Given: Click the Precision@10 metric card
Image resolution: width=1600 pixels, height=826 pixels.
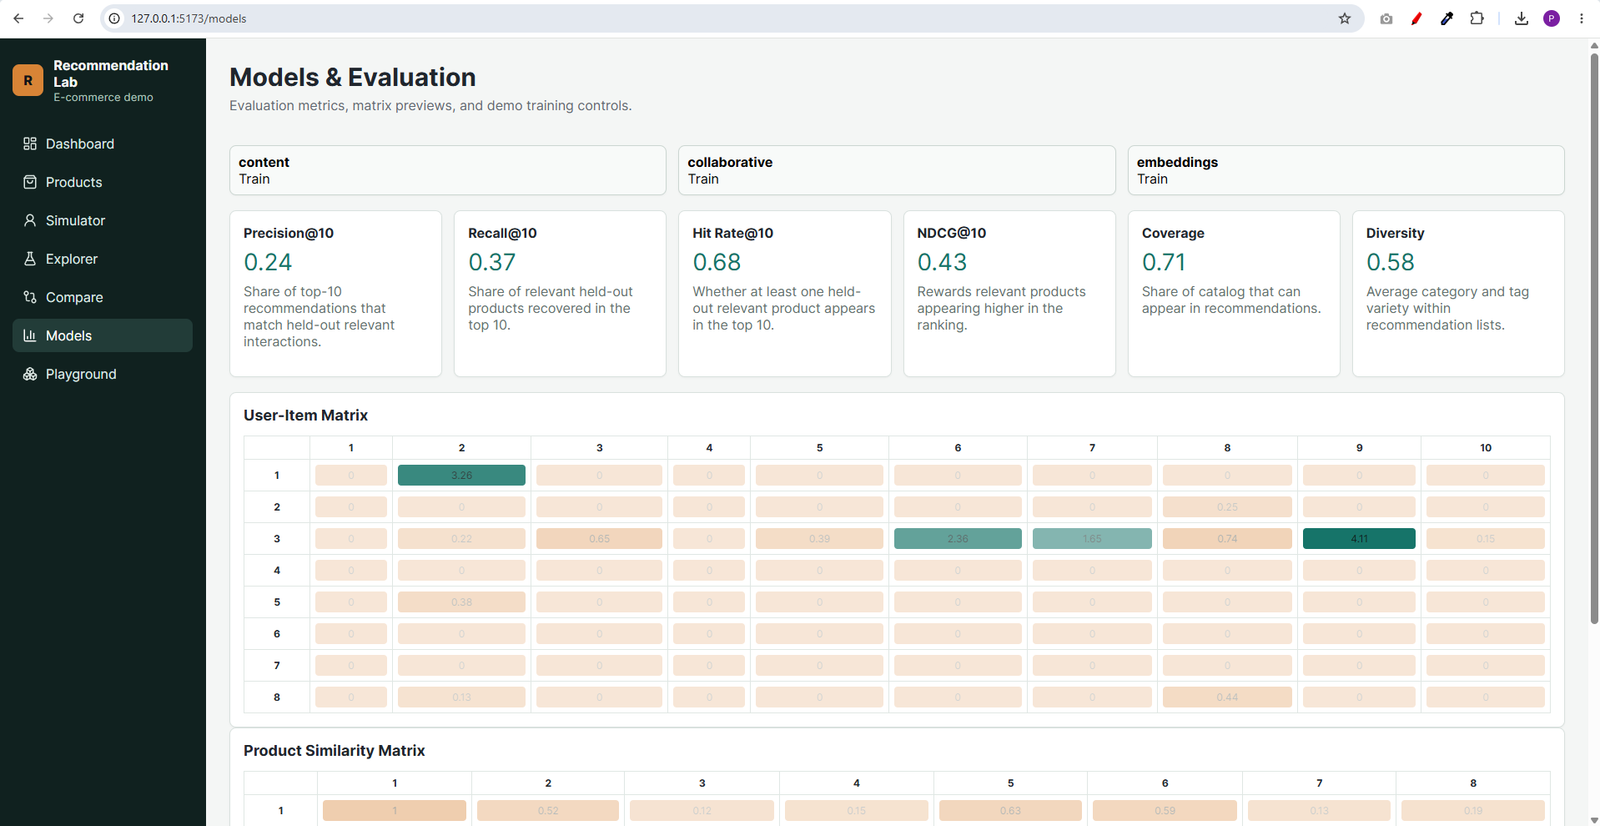Looking at the screenshot, I should point(335,293).
